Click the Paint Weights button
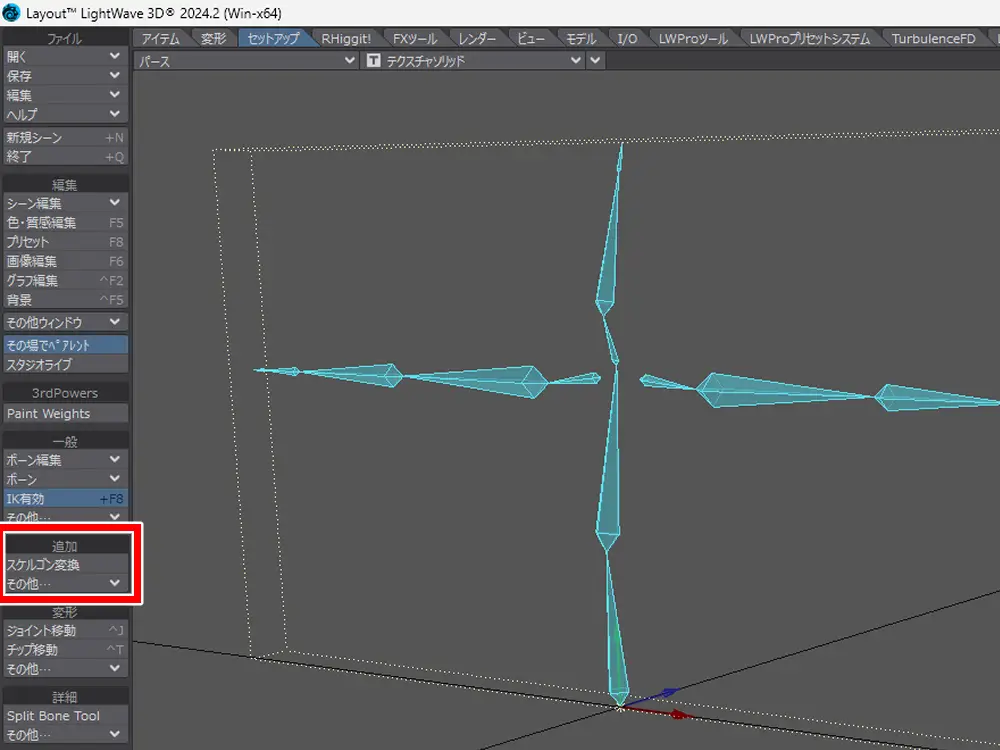Image resolution: width=1000 pixels, height=750 pixels. [65, 413]
